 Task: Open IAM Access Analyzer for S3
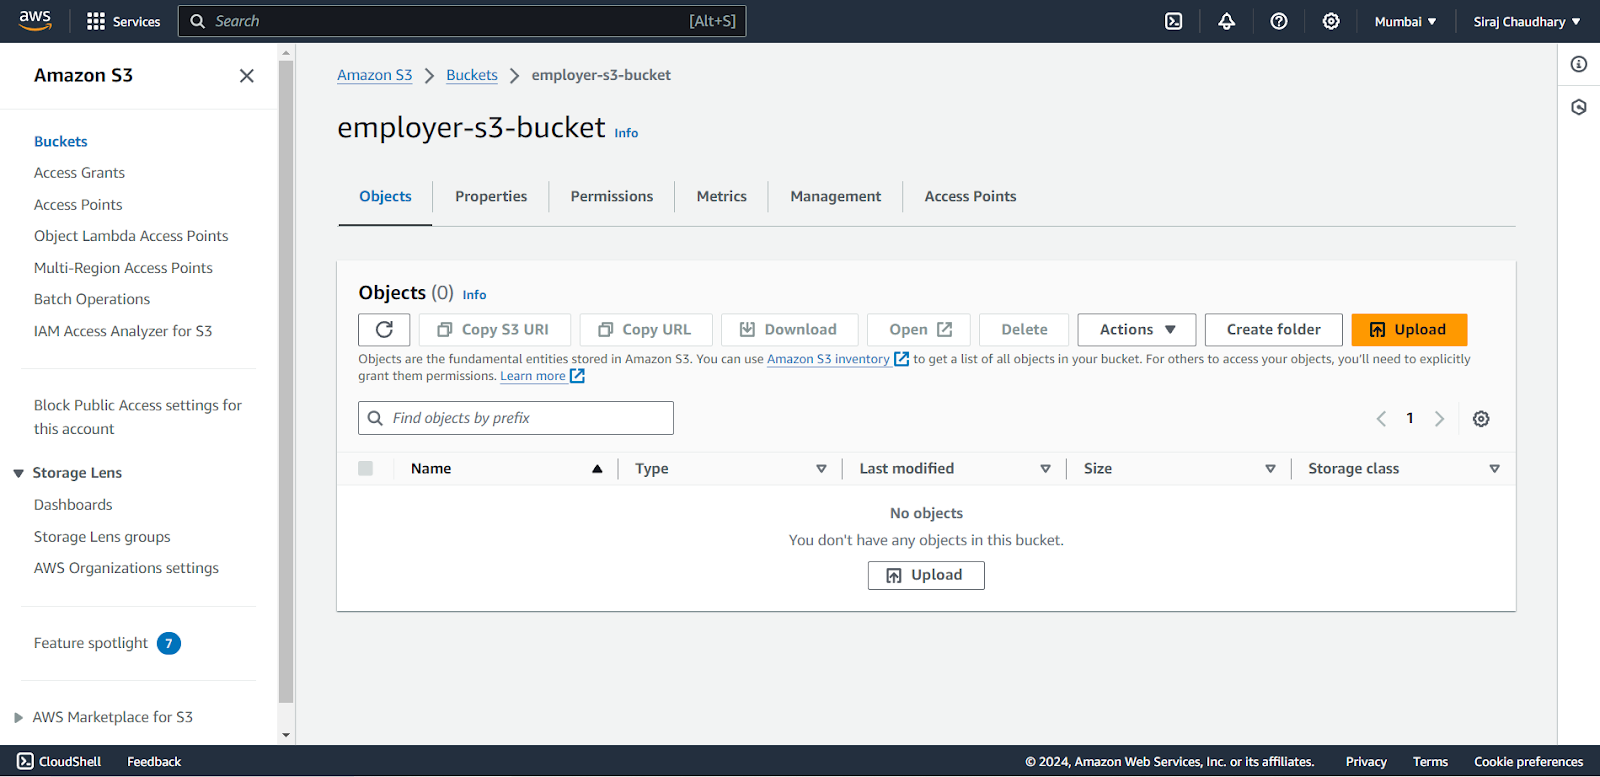tap(123, 331)
